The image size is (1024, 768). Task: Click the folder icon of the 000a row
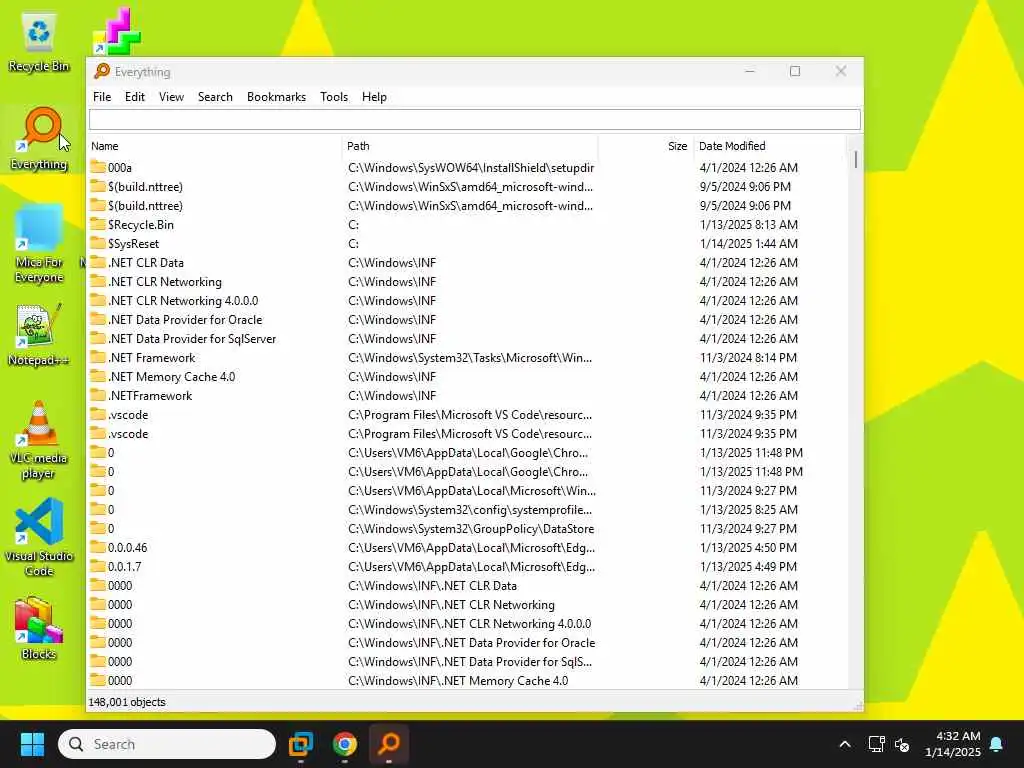(98, 167)
